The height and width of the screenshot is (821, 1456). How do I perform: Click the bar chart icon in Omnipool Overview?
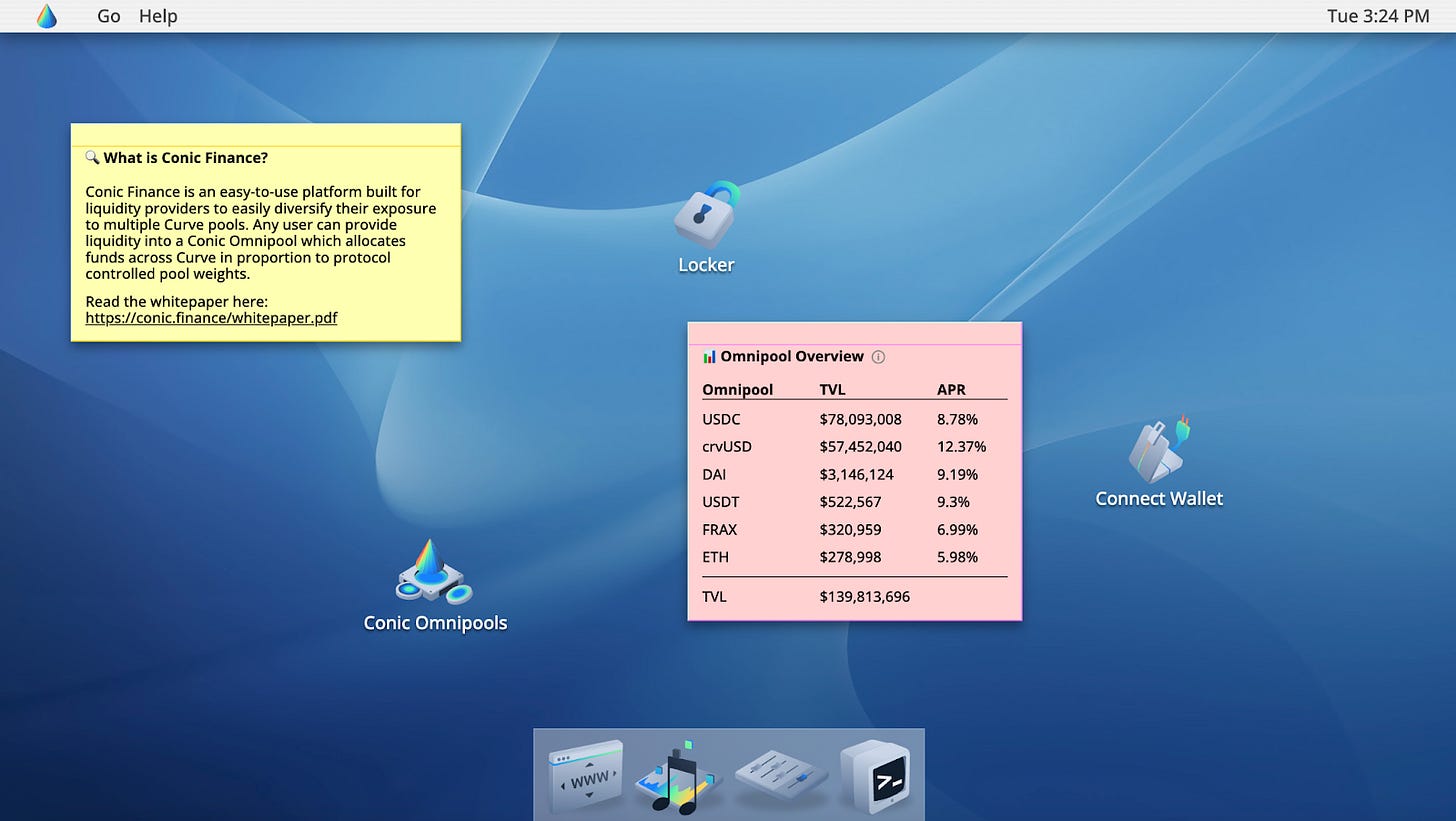pos(709,356)
